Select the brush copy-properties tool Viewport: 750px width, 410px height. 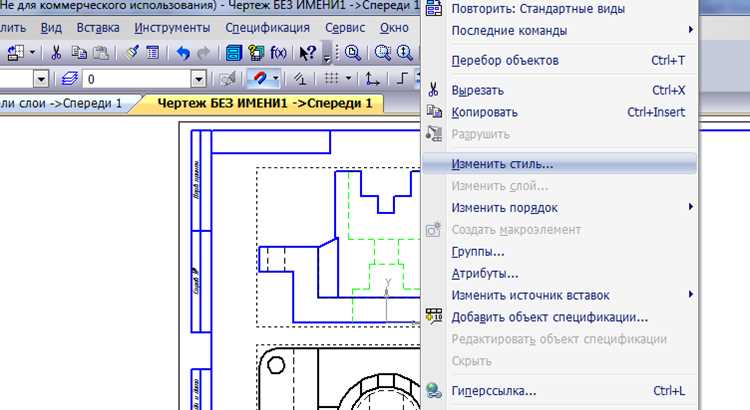click(x=132, y=53)
